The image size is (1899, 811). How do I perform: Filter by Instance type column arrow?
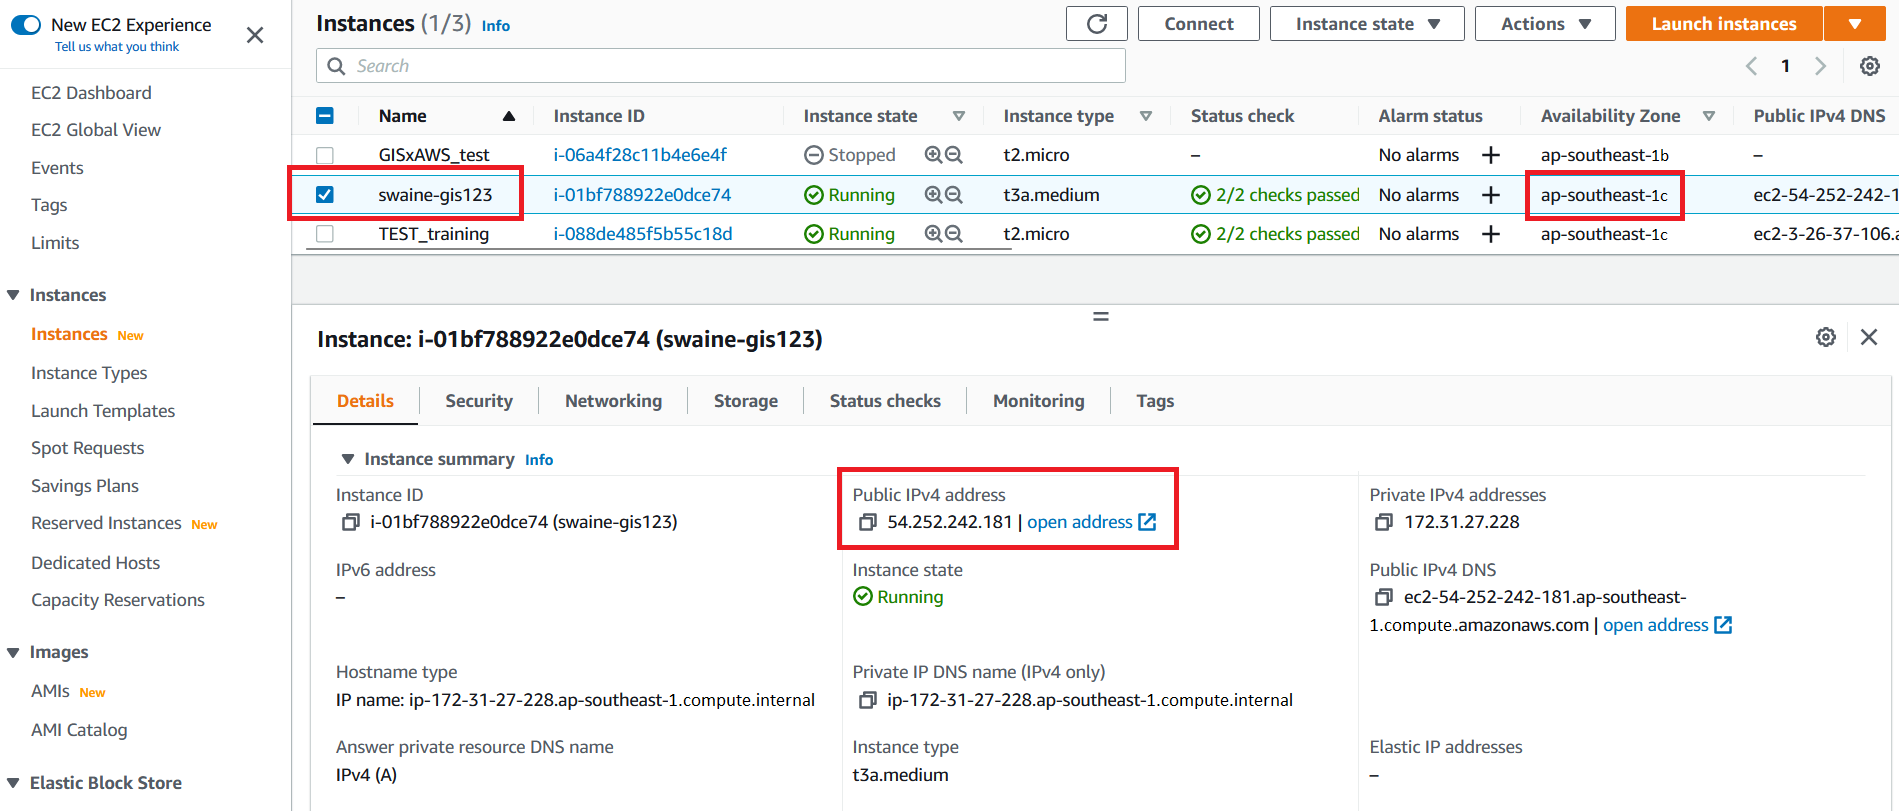coord(1146,116)
